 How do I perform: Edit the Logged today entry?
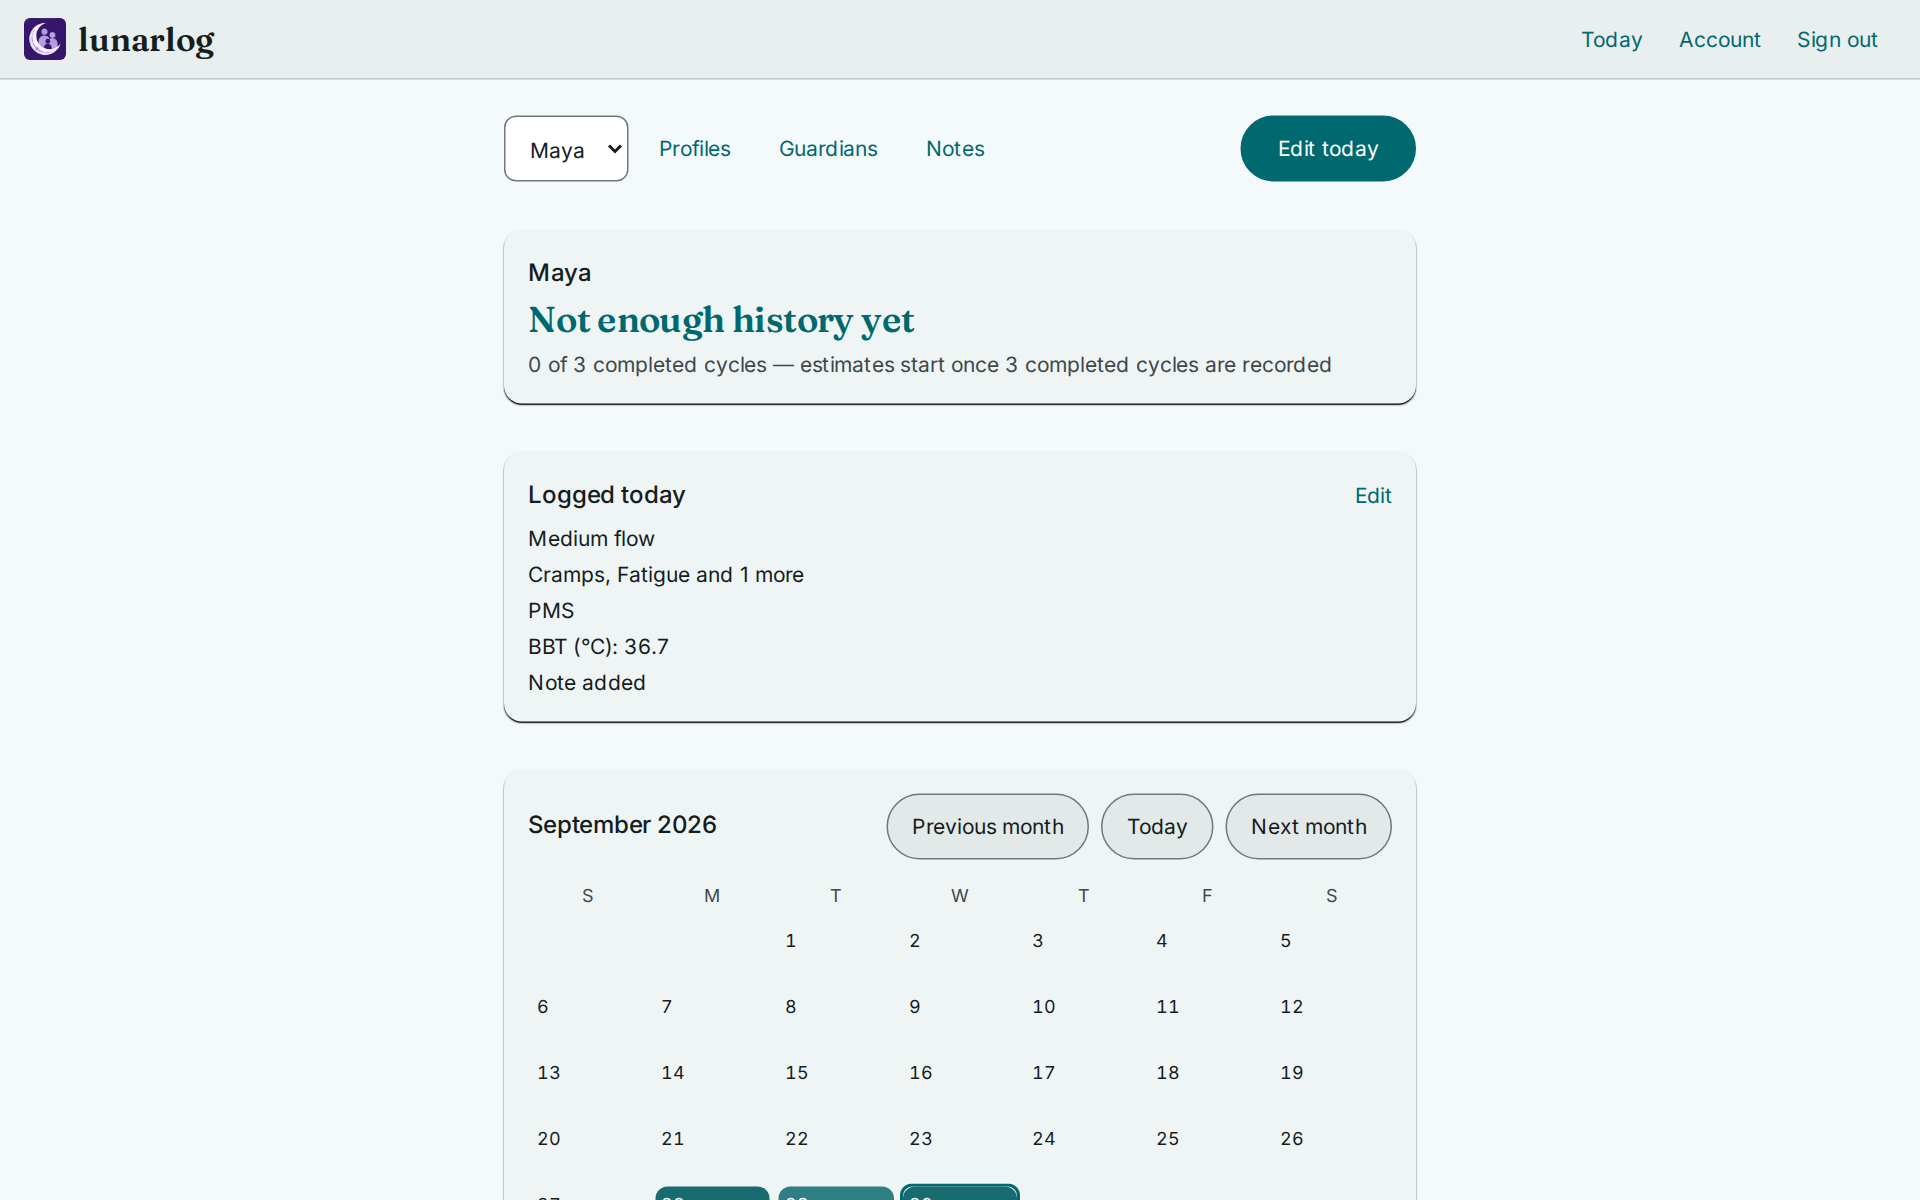[x=1373, y=496]
